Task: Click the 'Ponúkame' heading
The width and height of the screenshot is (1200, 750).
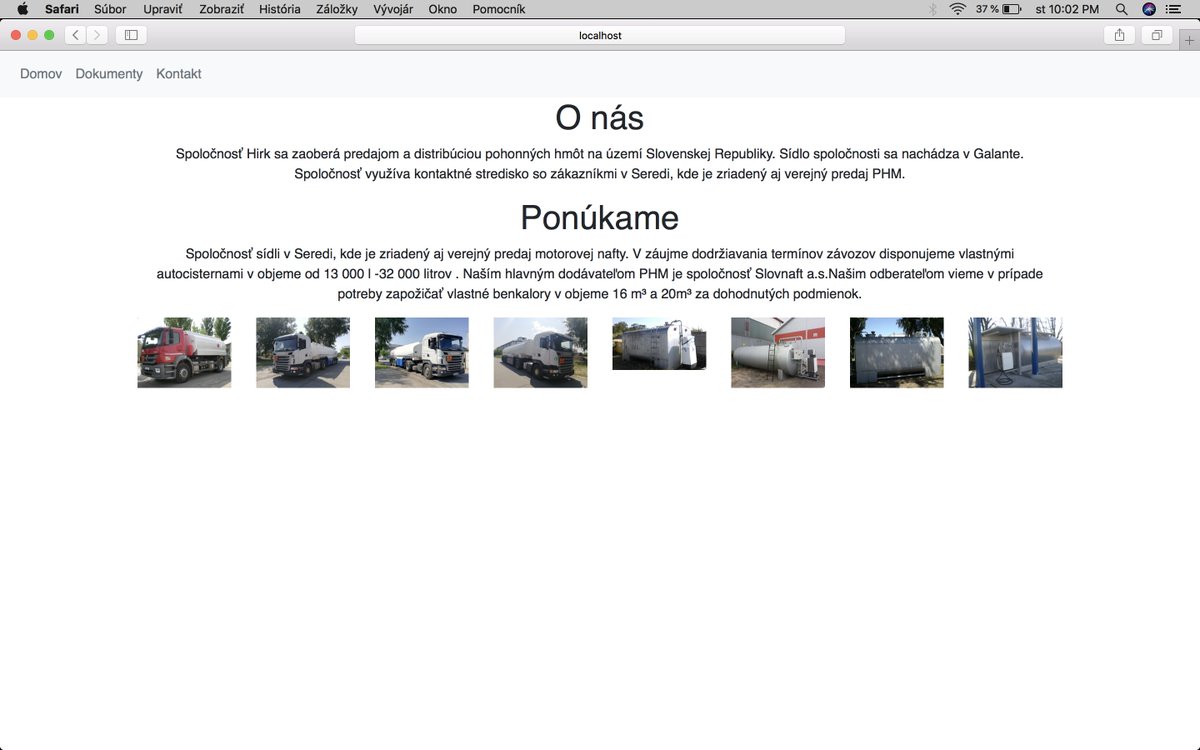Action: coord(600,218)
